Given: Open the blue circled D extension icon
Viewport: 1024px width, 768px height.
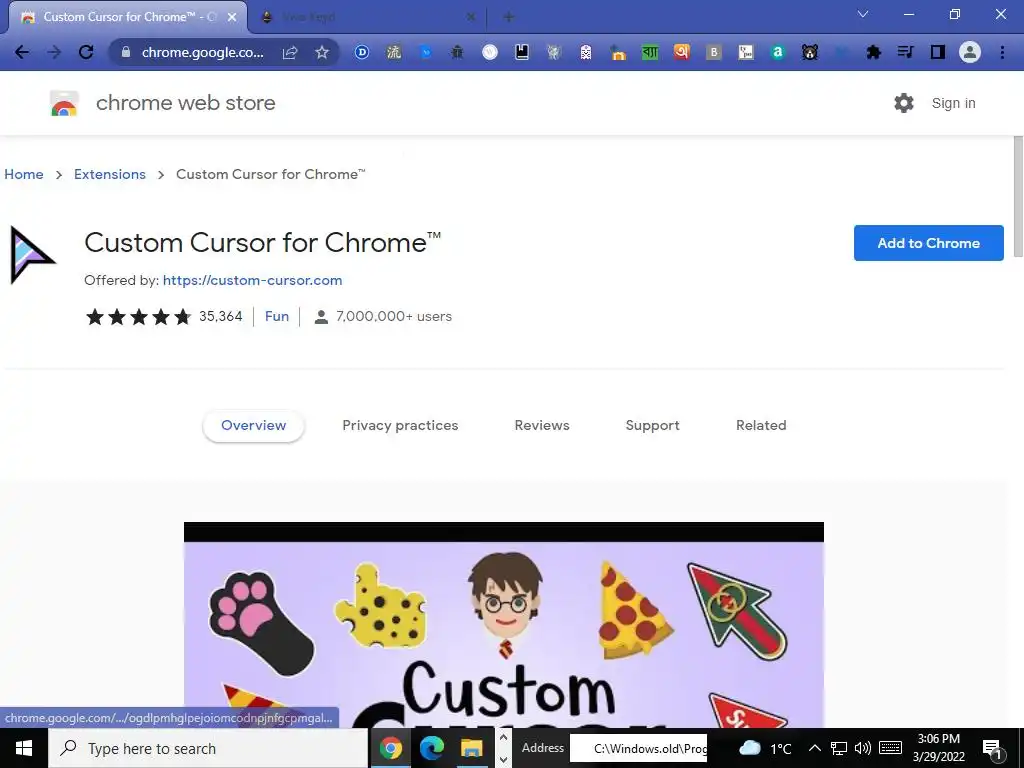Looking at the screenshot, I should point(361,52).
